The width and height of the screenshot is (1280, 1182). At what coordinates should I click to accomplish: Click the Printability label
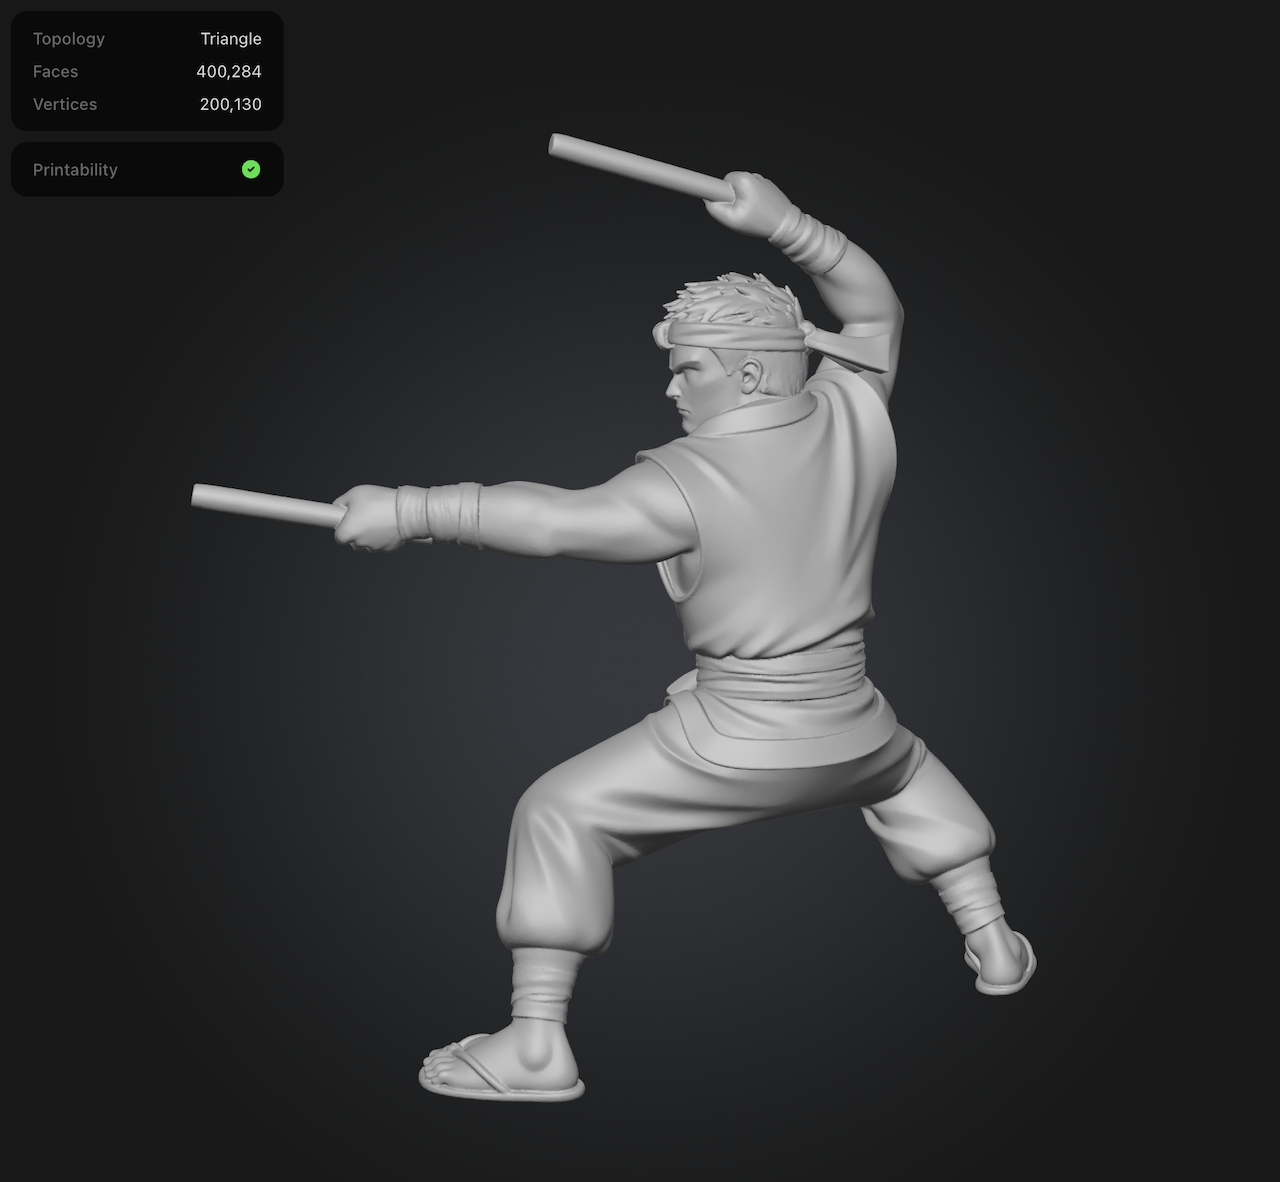tap(75, 170)
